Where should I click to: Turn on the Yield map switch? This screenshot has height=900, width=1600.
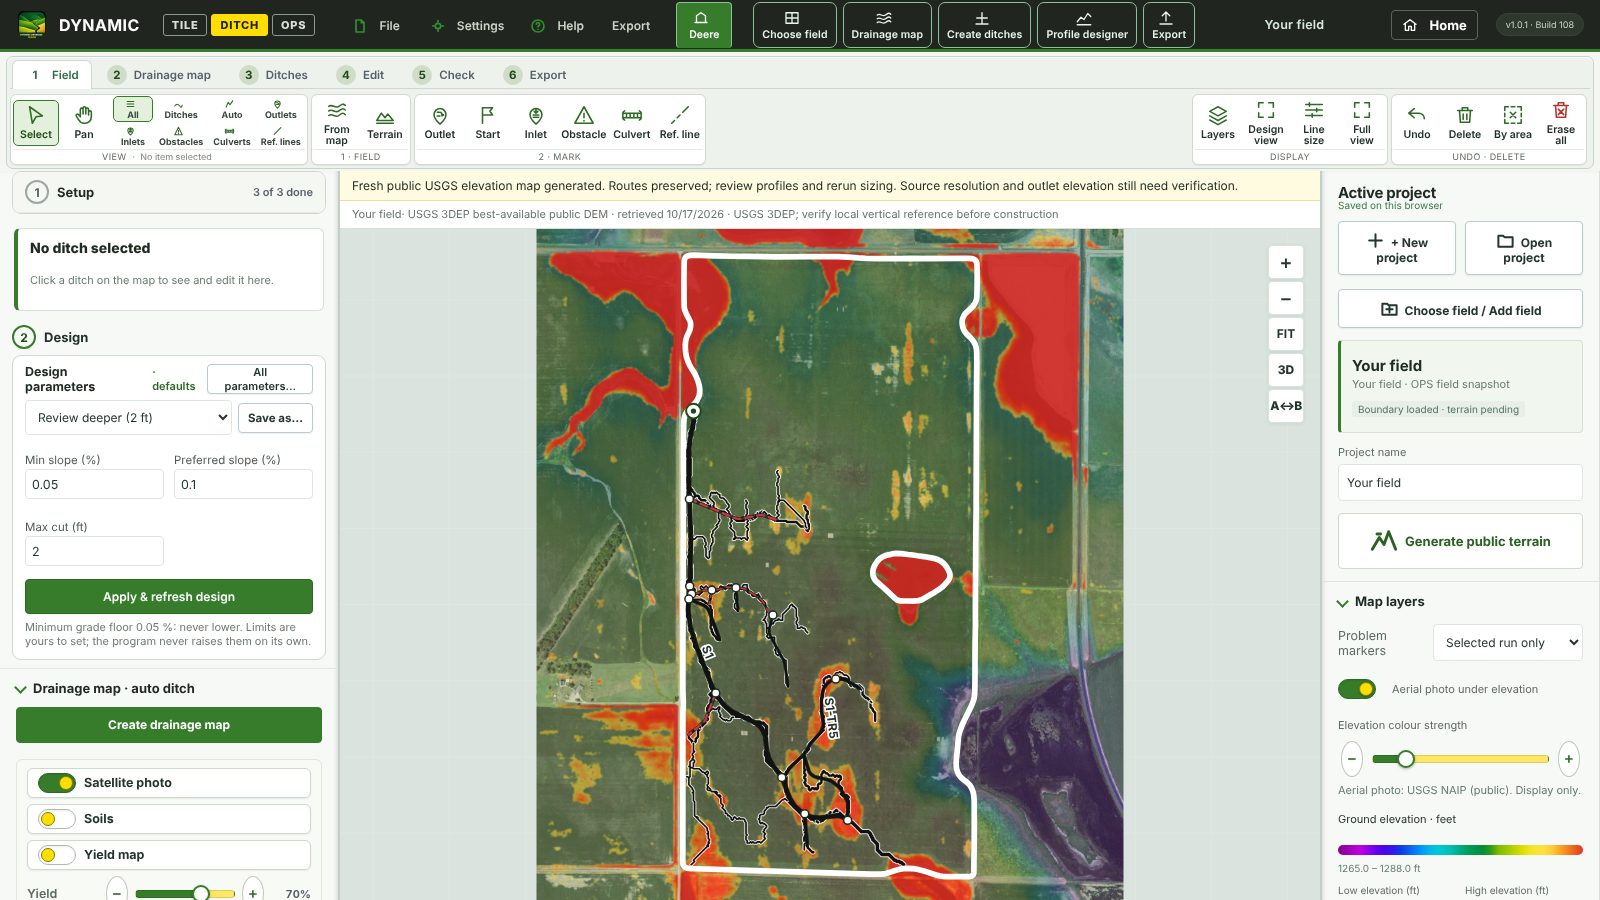tap(57, 855)
